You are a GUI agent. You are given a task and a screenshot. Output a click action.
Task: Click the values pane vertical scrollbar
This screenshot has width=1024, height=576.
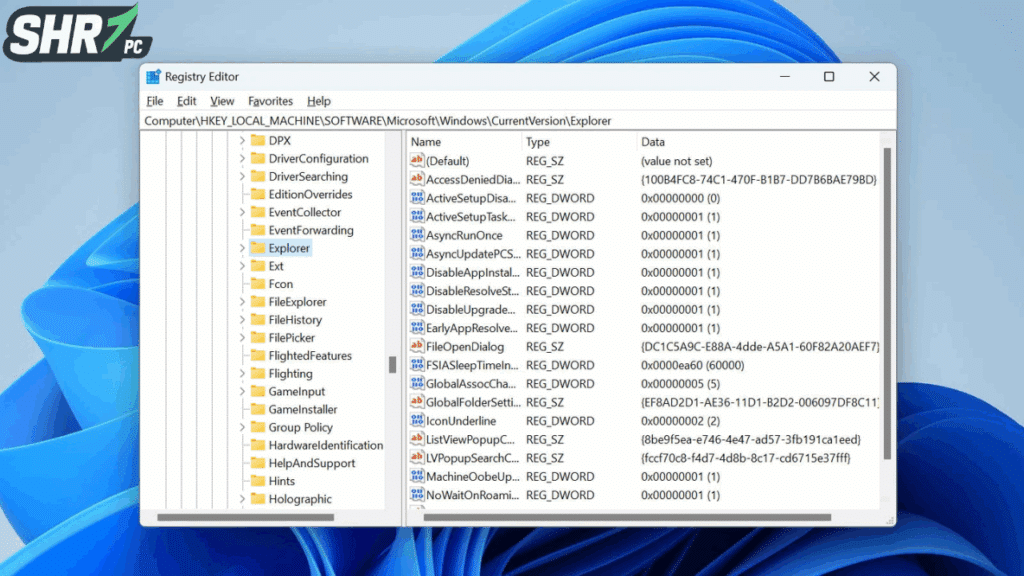click(x=887, y=304)
